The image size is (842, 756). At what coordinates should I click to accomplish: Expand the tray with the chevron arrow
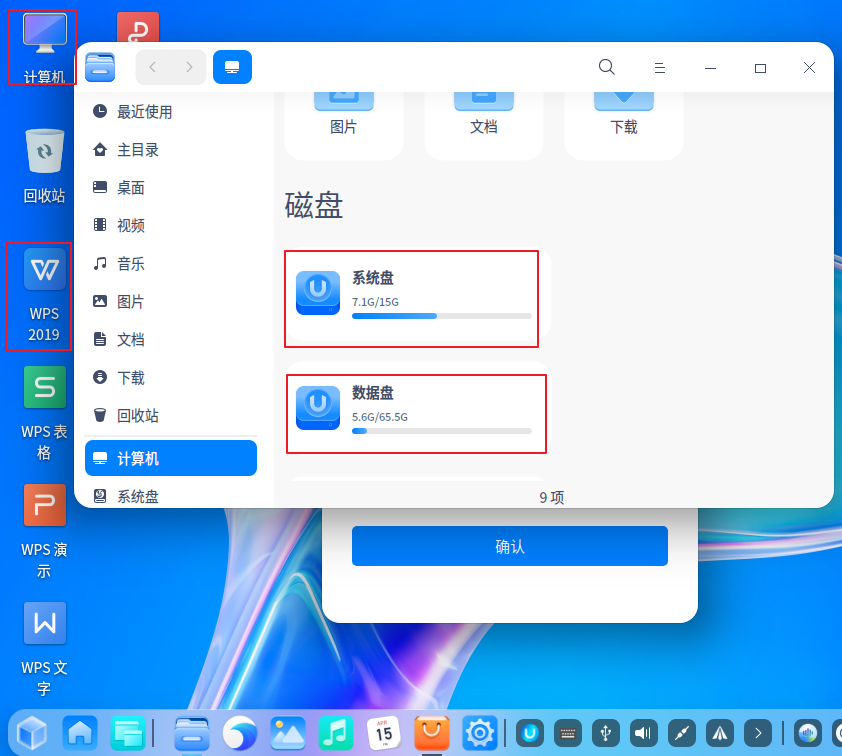(758, 733)
